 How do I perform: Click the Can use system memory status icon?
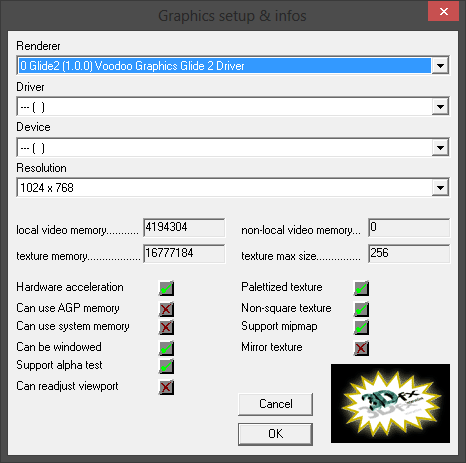(x=166, y=327)
